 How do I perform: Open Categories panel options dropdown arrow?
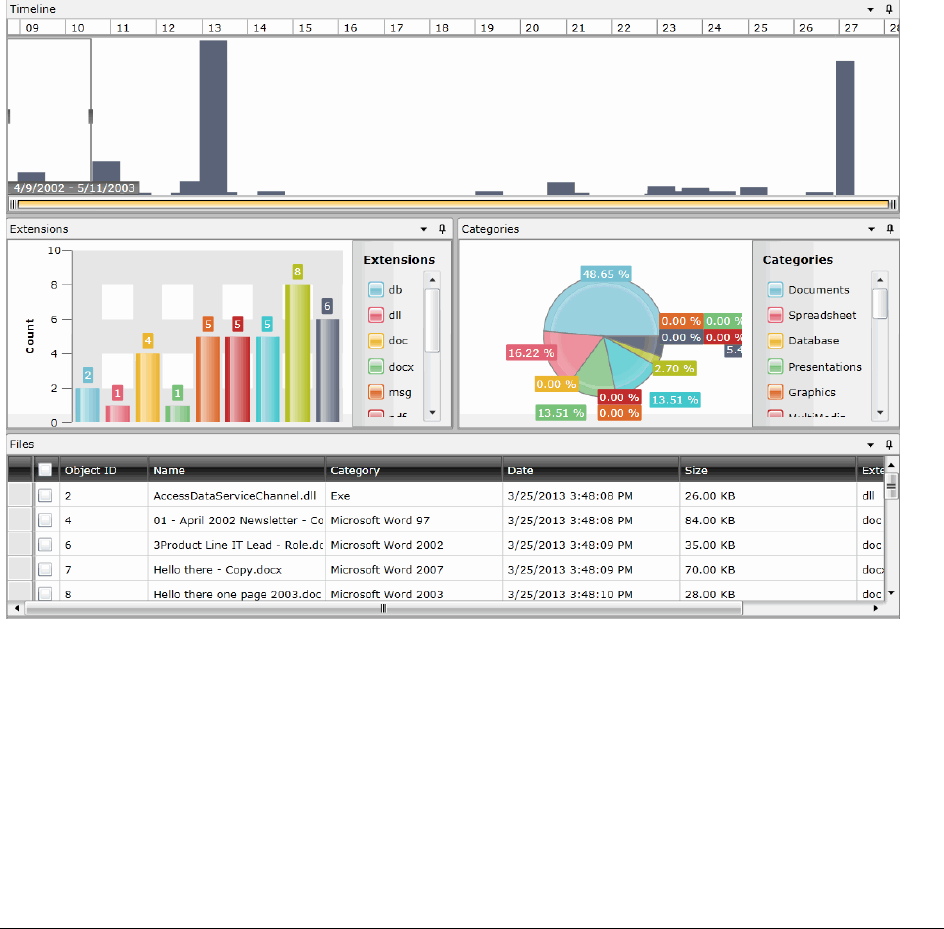tap(871, 229)
